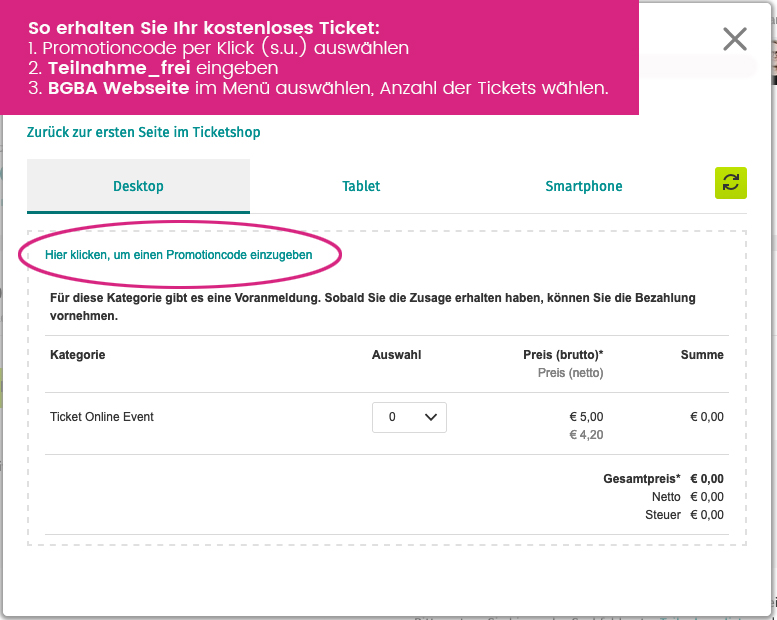Open the Ticket Online Event quantity dropdown
Screen dimensions: 777x620
409,417
